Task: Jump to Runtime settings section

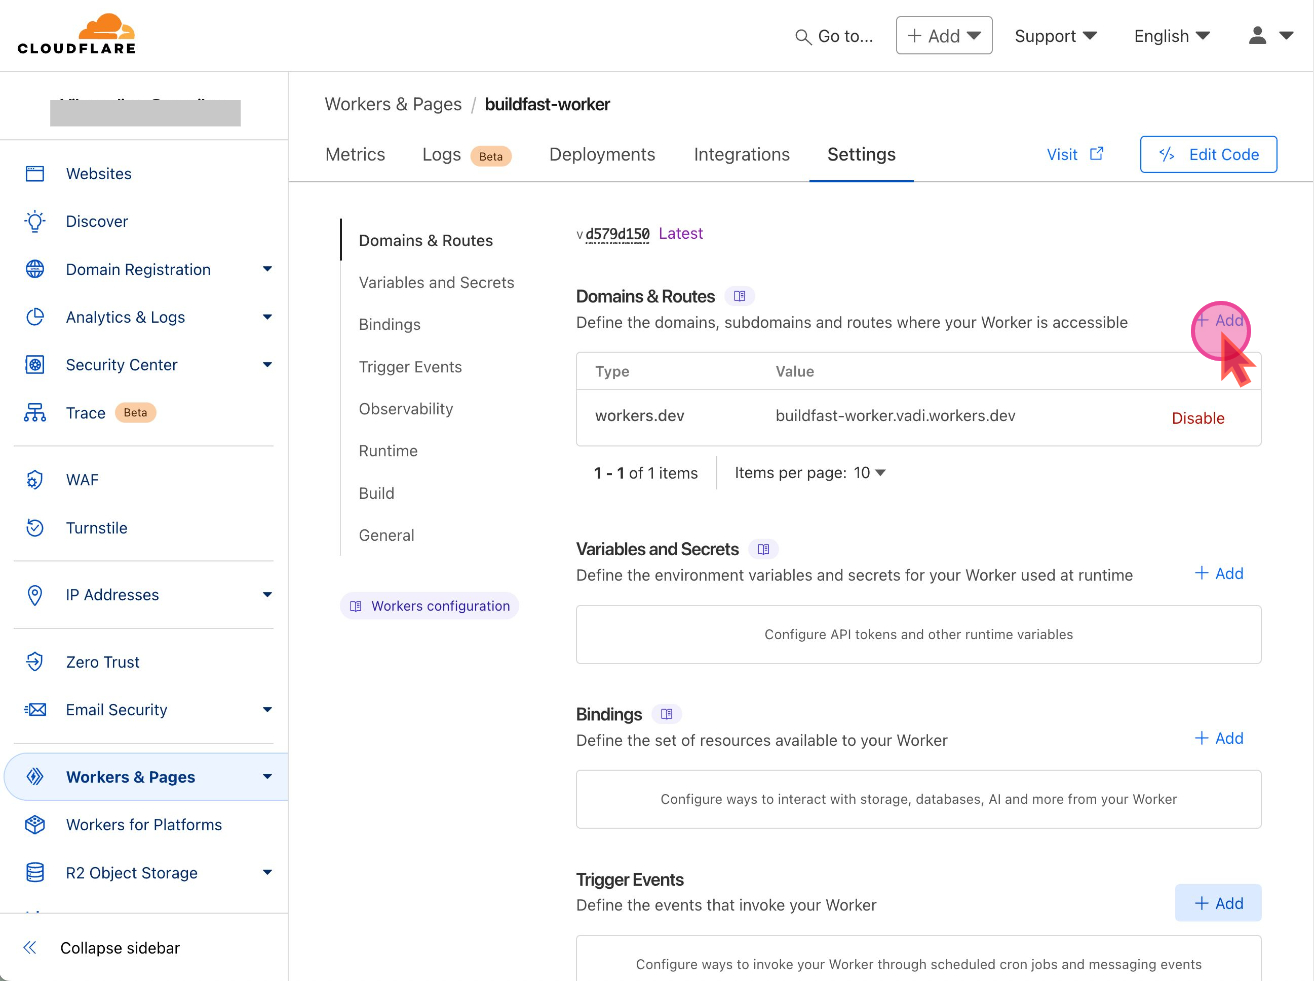Action: (388, 451)
